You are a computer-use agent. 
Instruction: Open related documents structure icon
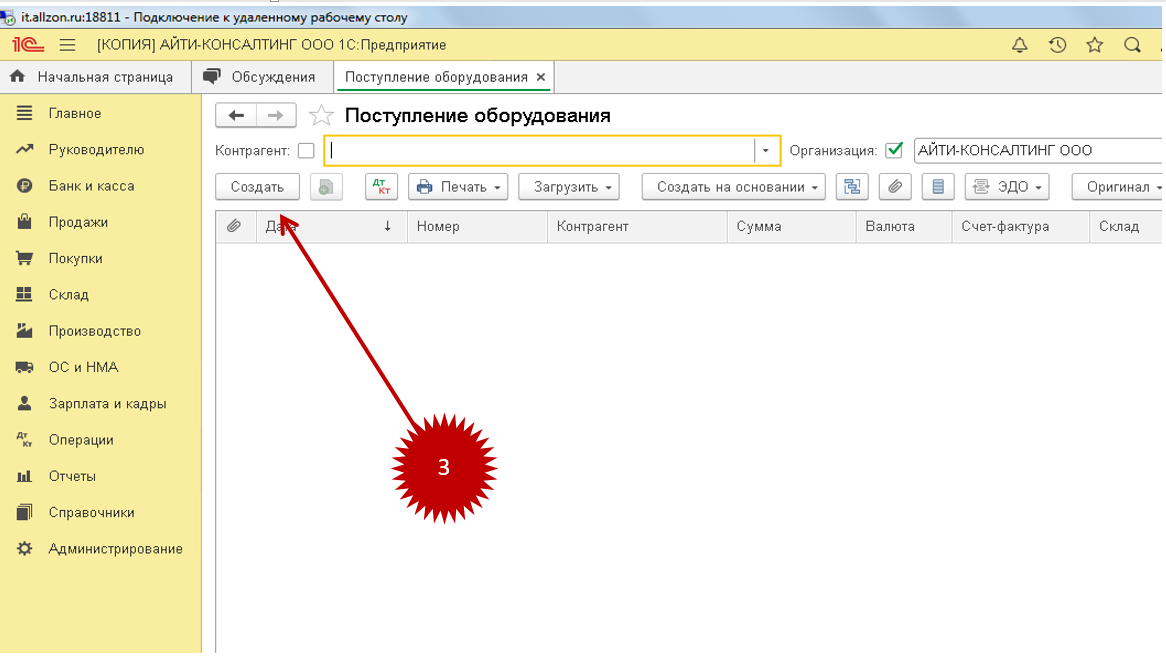pyautogui.click(x=852, y=187)
